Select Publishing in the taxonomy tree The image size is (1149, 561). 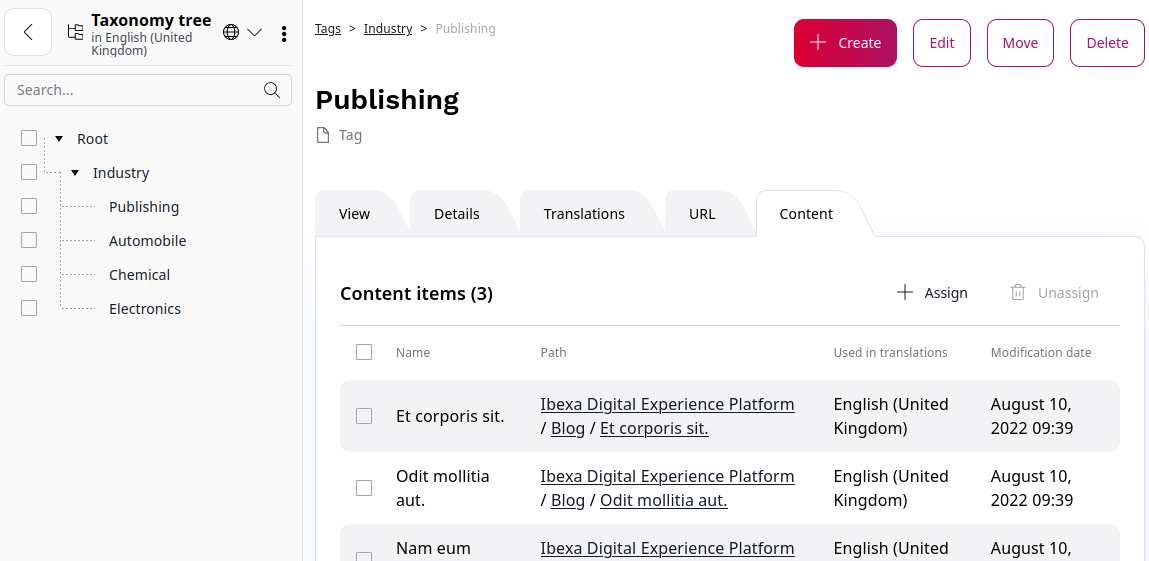click(144, 207)
